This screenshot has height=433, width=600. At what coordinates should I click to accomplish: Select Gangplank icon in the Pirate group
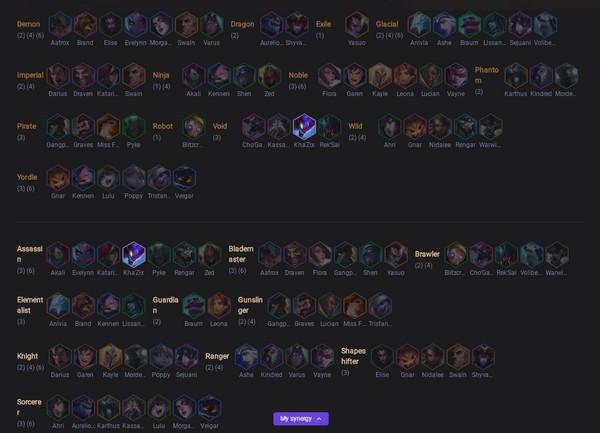pyautogui.click(x=58, y=127)
